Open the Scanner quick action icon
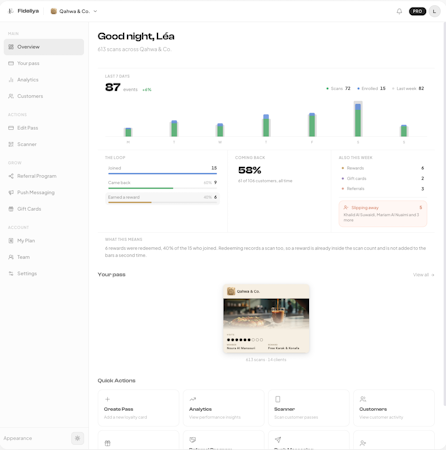This screenshot has height=450, width=446. [278, 399]
